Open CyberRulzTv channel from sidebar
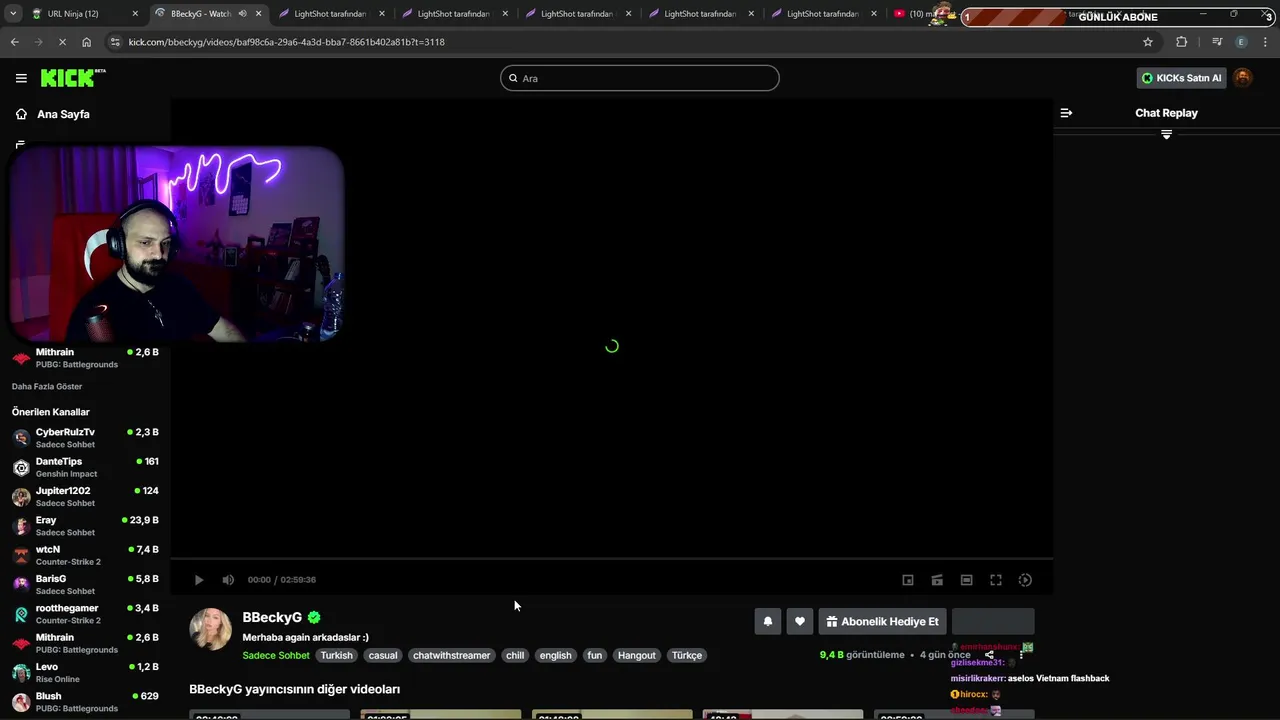 [x=85, y=438]
